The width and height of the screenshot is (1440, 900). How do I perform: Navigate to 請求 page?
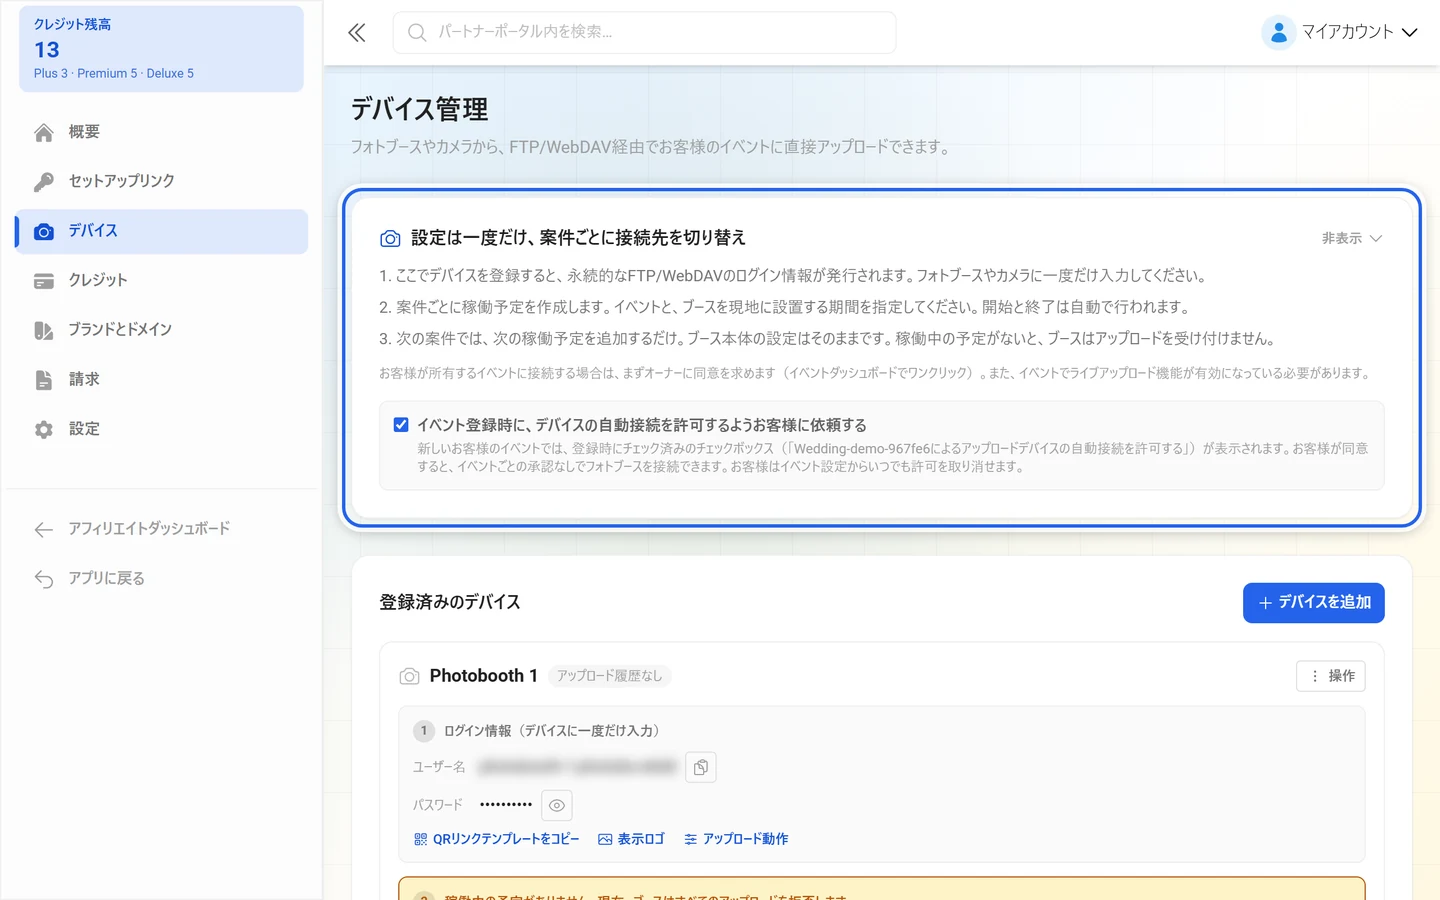point(162,380)
